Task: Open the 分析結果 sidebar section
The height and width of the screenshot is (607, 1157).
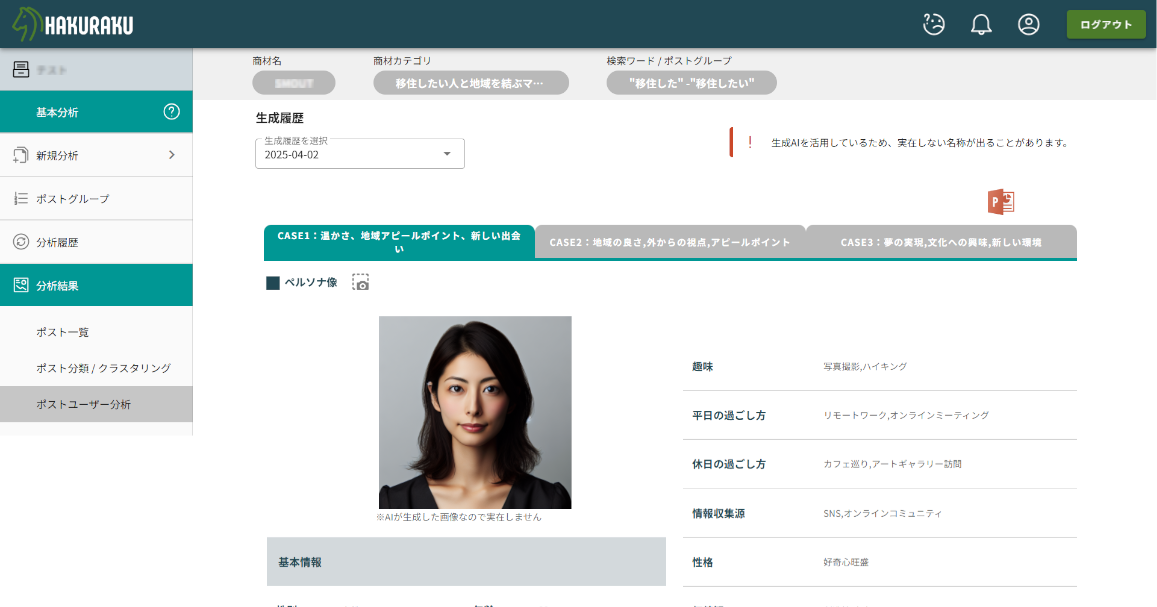Action: 96,286
